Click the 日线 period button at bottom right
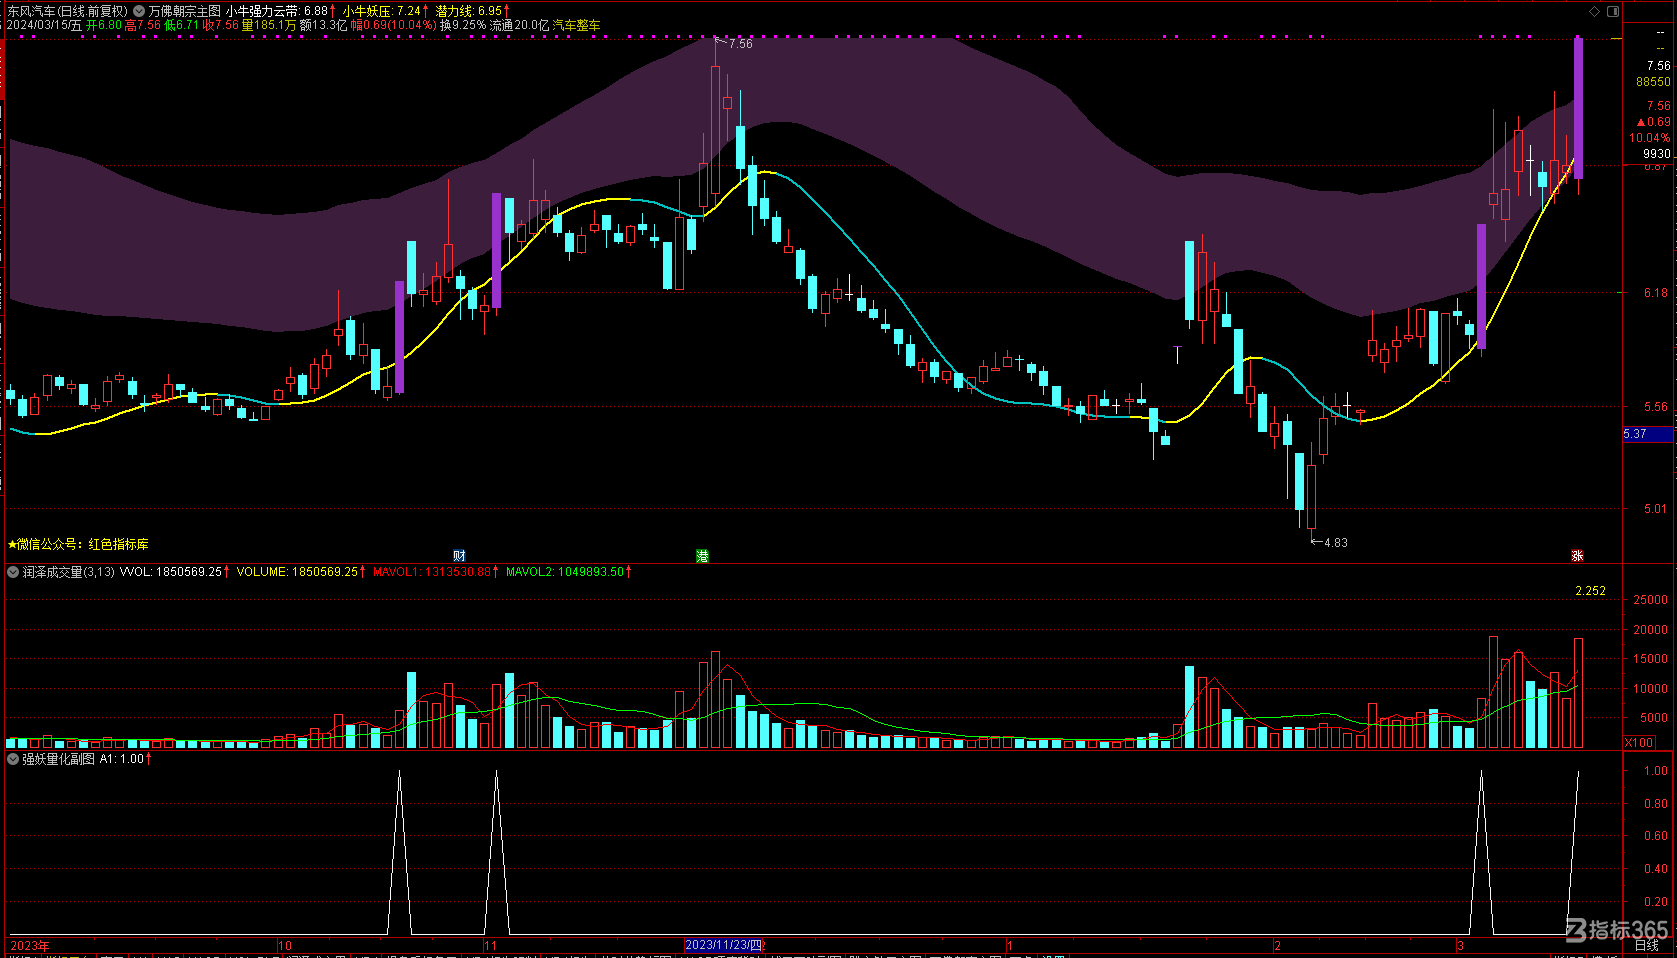1677x958 pixels. coord(1646,945)
